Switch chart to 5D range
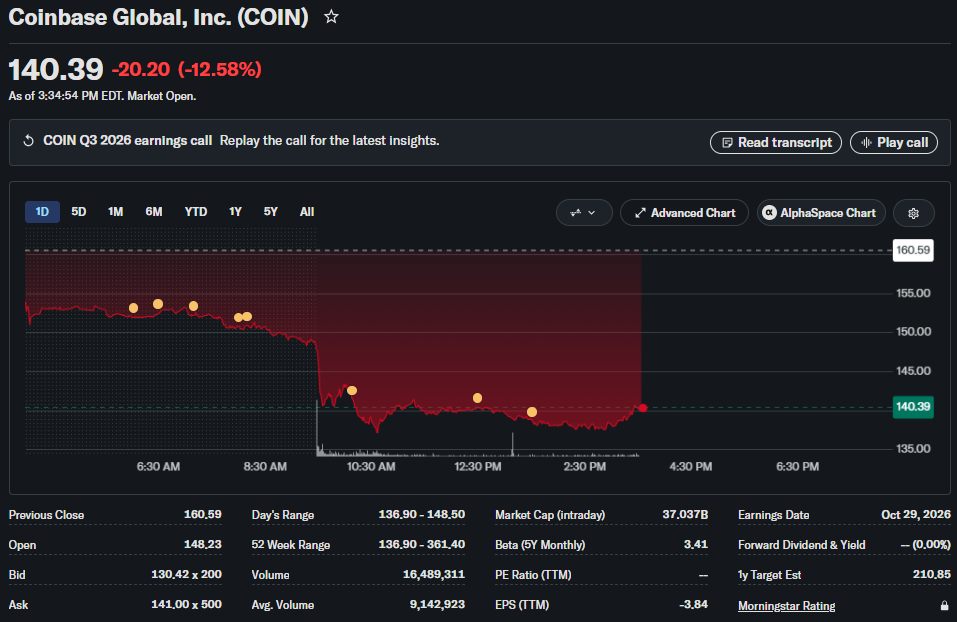 click(79, 212)
